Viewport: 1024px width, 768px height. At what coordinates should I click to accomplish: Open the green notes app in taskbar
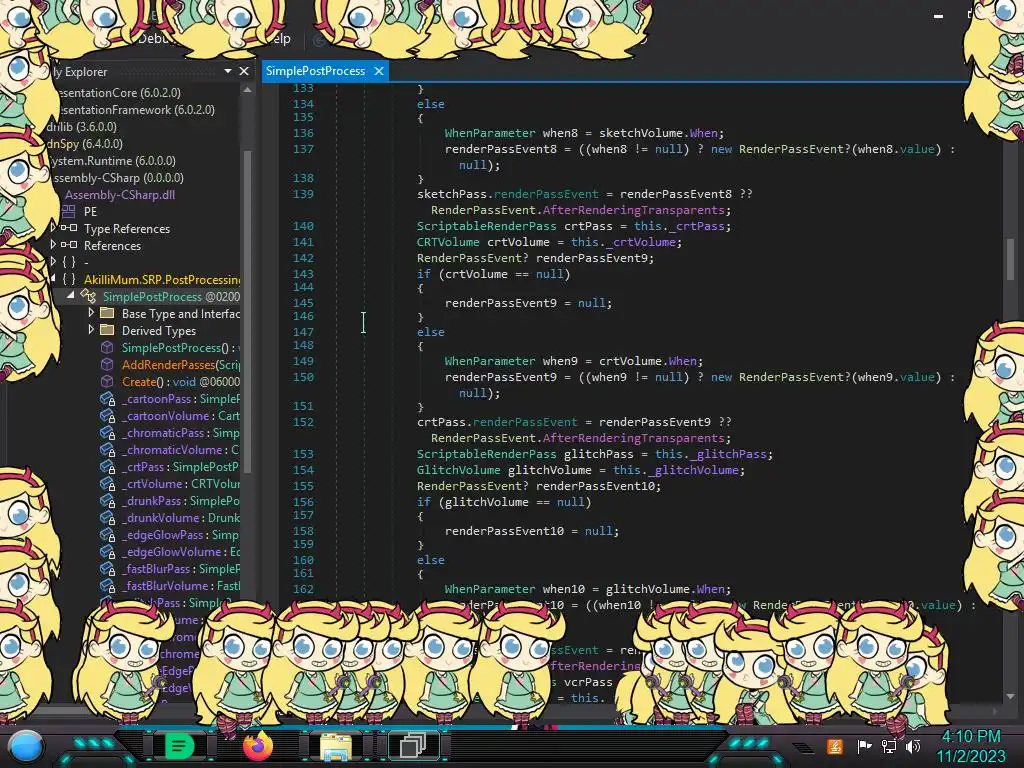pyautogui.click(x=180, y=745)
